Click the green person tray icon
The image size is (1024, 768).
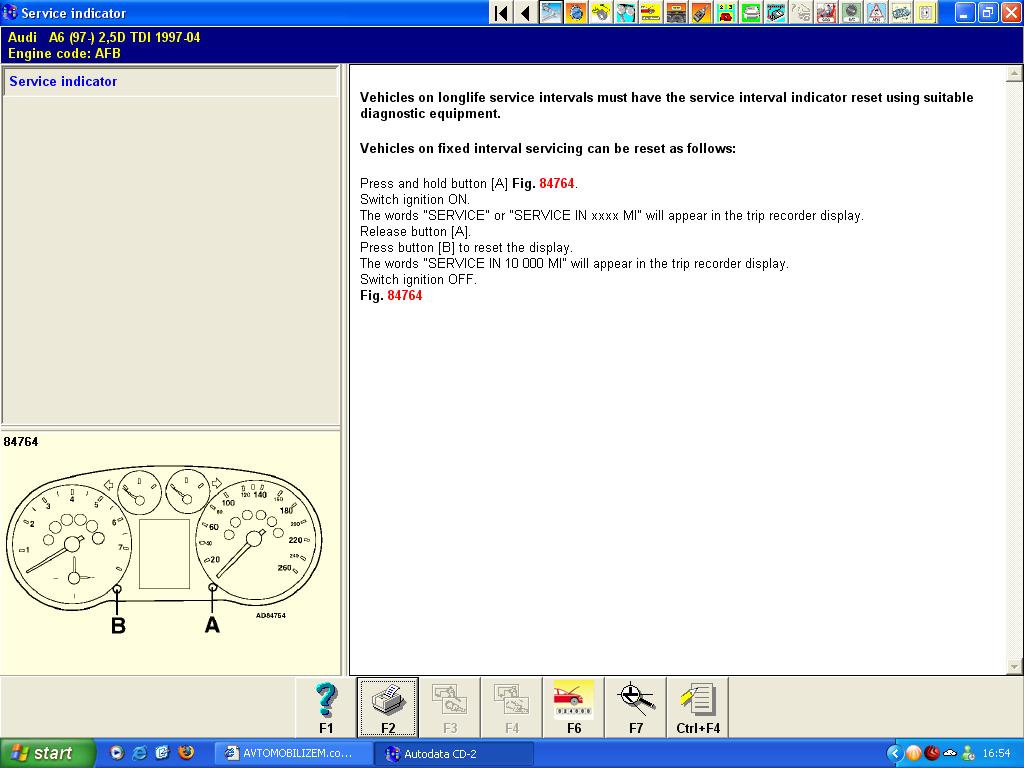(x=969, y=754)
